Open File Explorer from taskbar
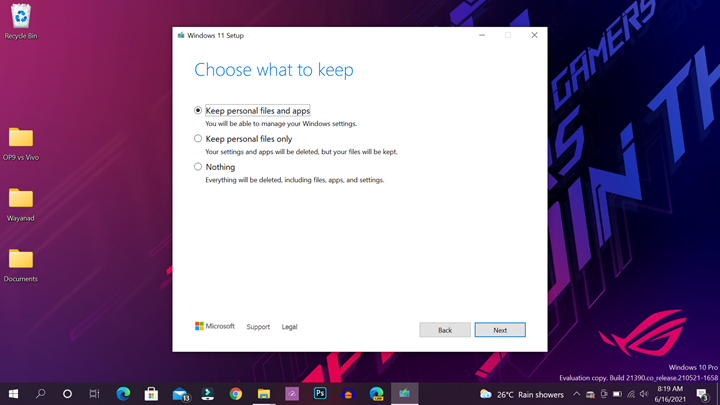The width and height of the screenshot is (720, 405). click(x=264, y=394)
